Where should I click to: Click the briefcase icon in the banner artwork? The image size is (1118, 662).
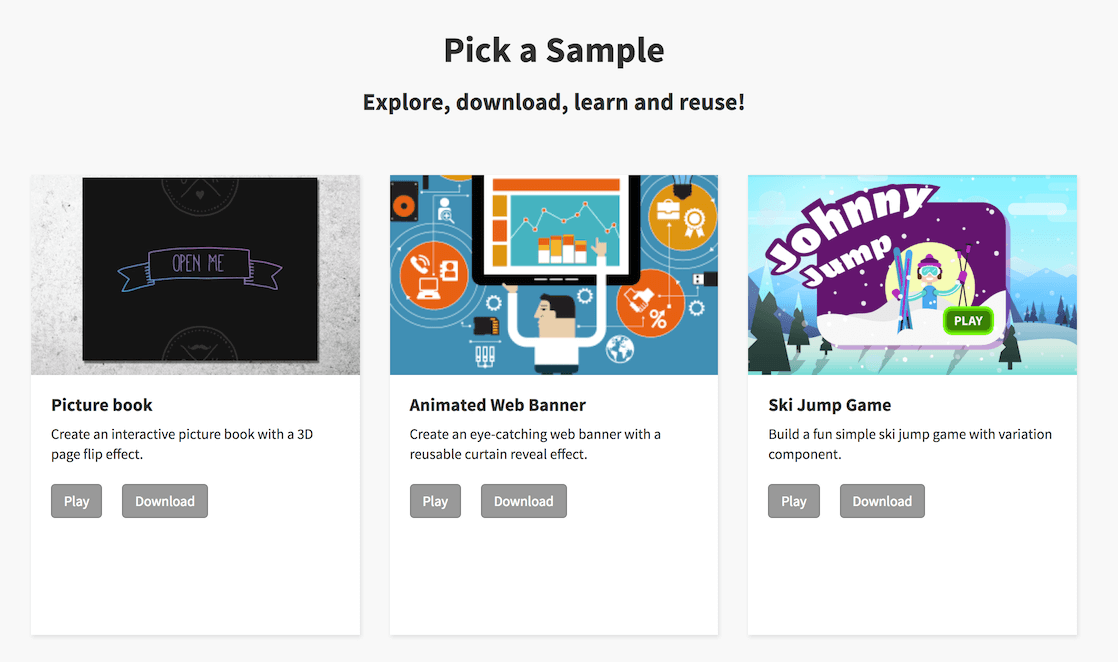point(668,214)
